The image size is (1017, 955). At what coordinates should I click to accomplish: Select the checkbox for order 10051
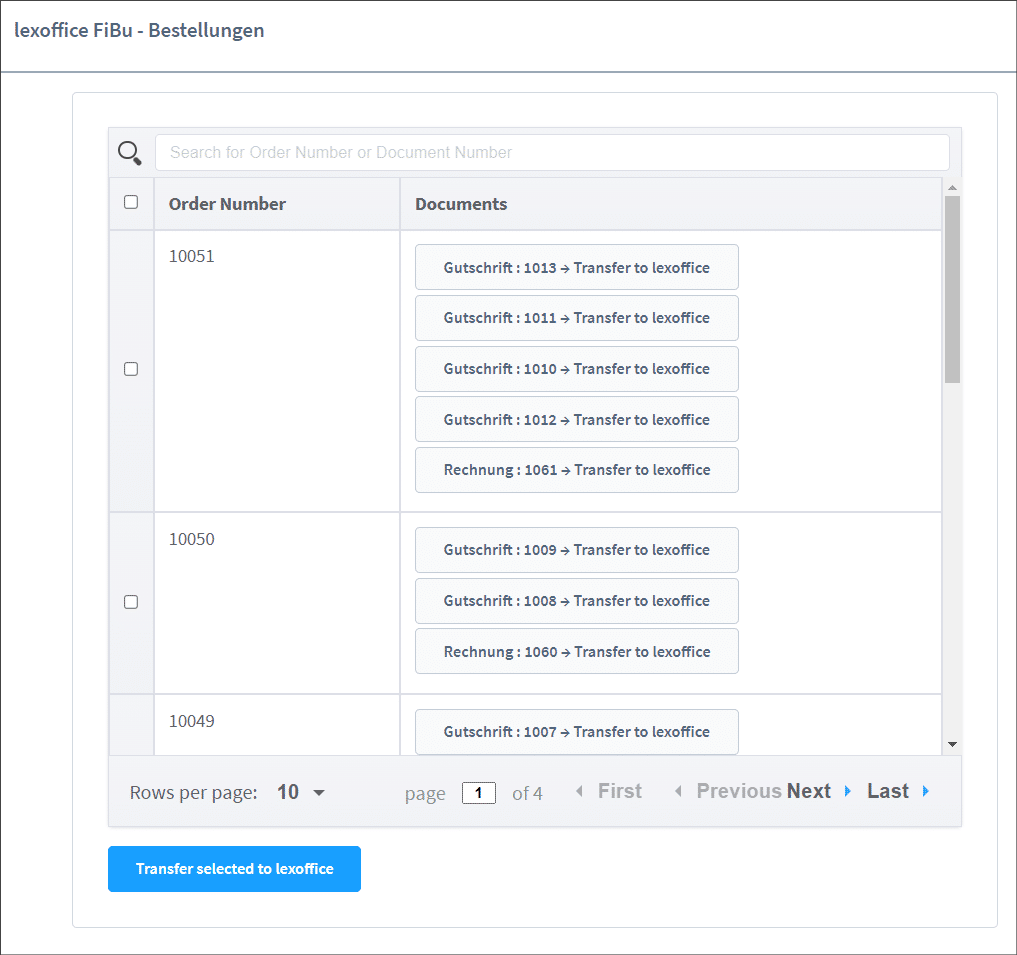pyautogui.click(x=131, y=369)
